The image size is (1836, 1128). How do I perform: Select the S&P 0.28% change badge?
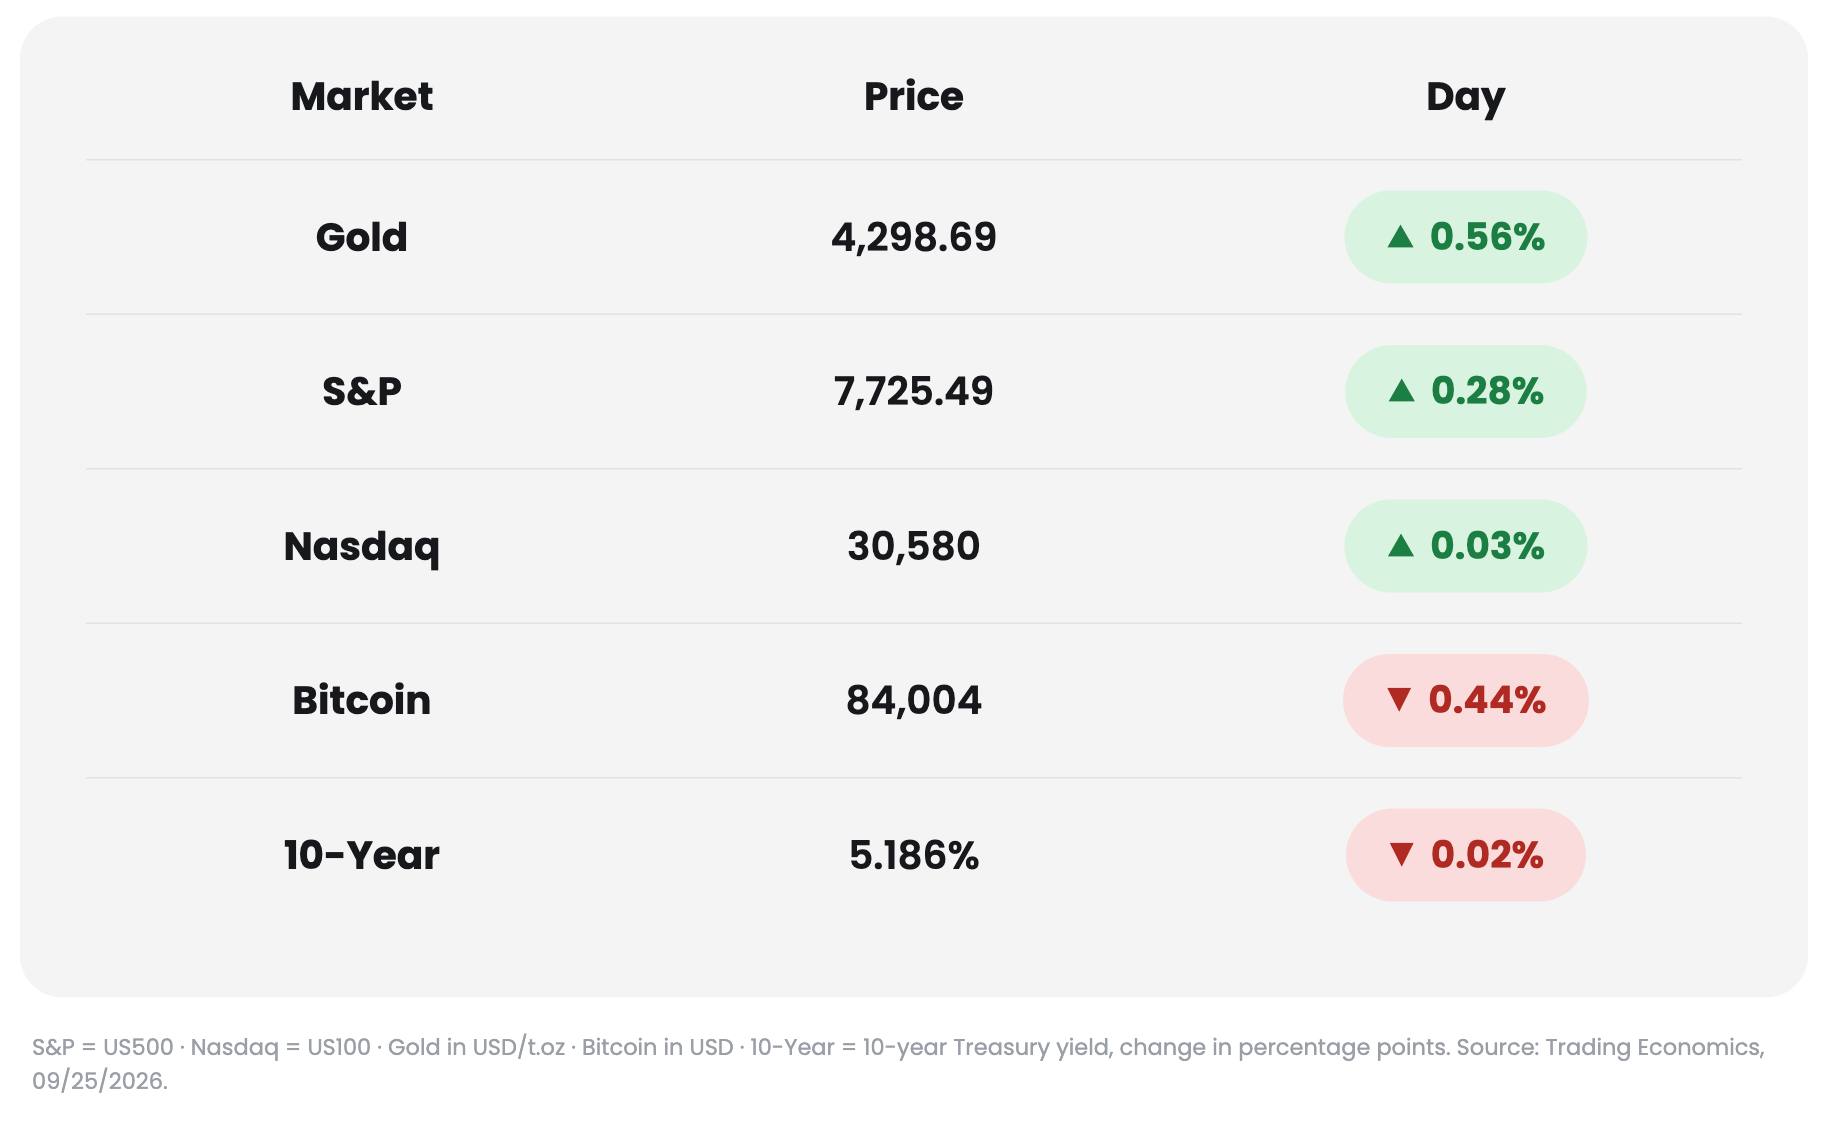(1465, 391)
